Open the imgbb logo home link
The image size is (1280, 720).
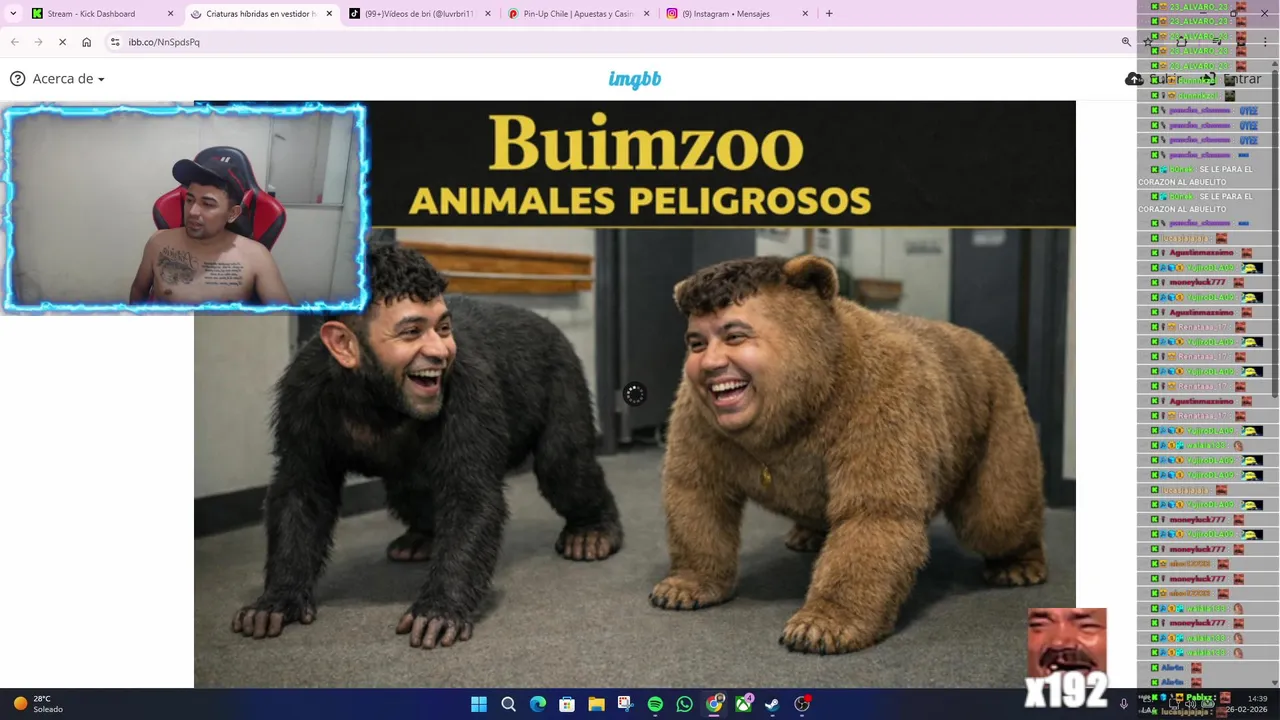click(635, 79)
